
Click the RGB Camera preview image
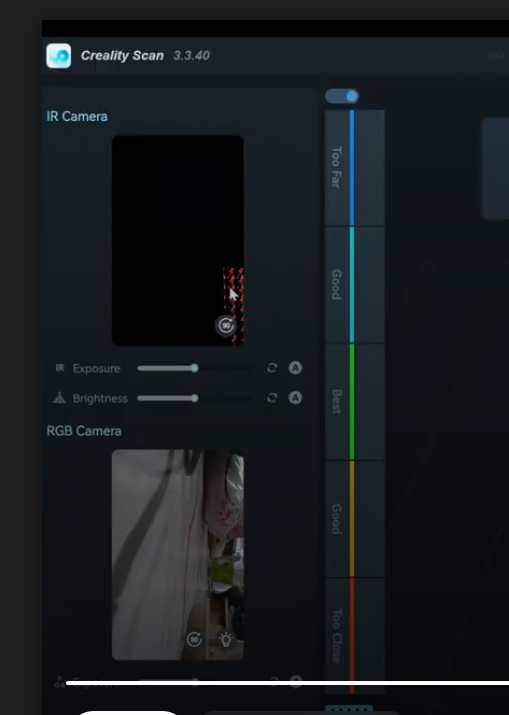coord(177,554)
